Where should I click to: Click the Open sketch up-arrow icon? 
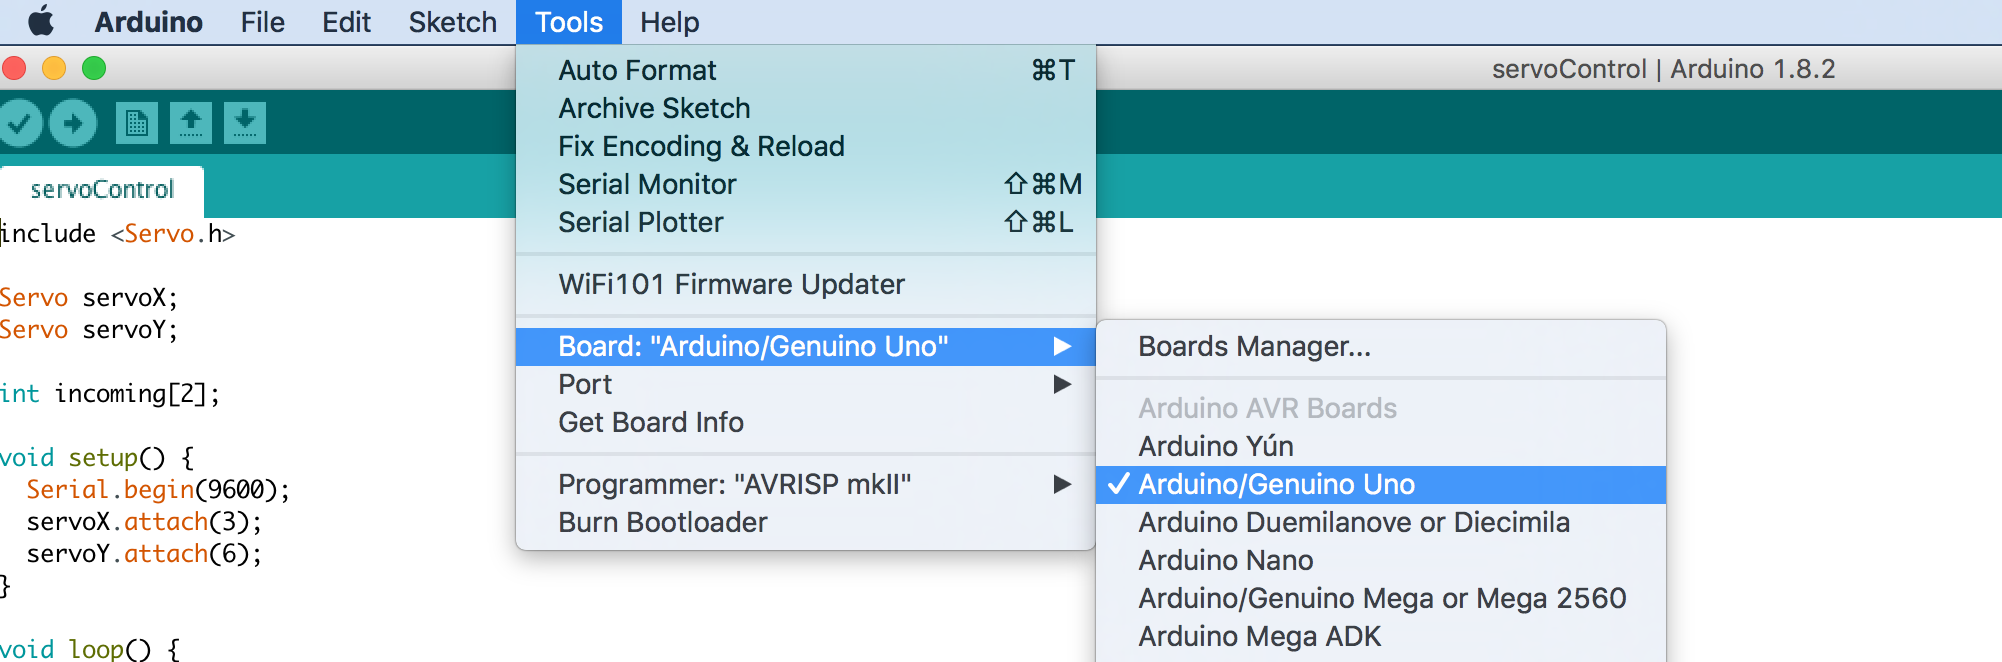[191, 124]
